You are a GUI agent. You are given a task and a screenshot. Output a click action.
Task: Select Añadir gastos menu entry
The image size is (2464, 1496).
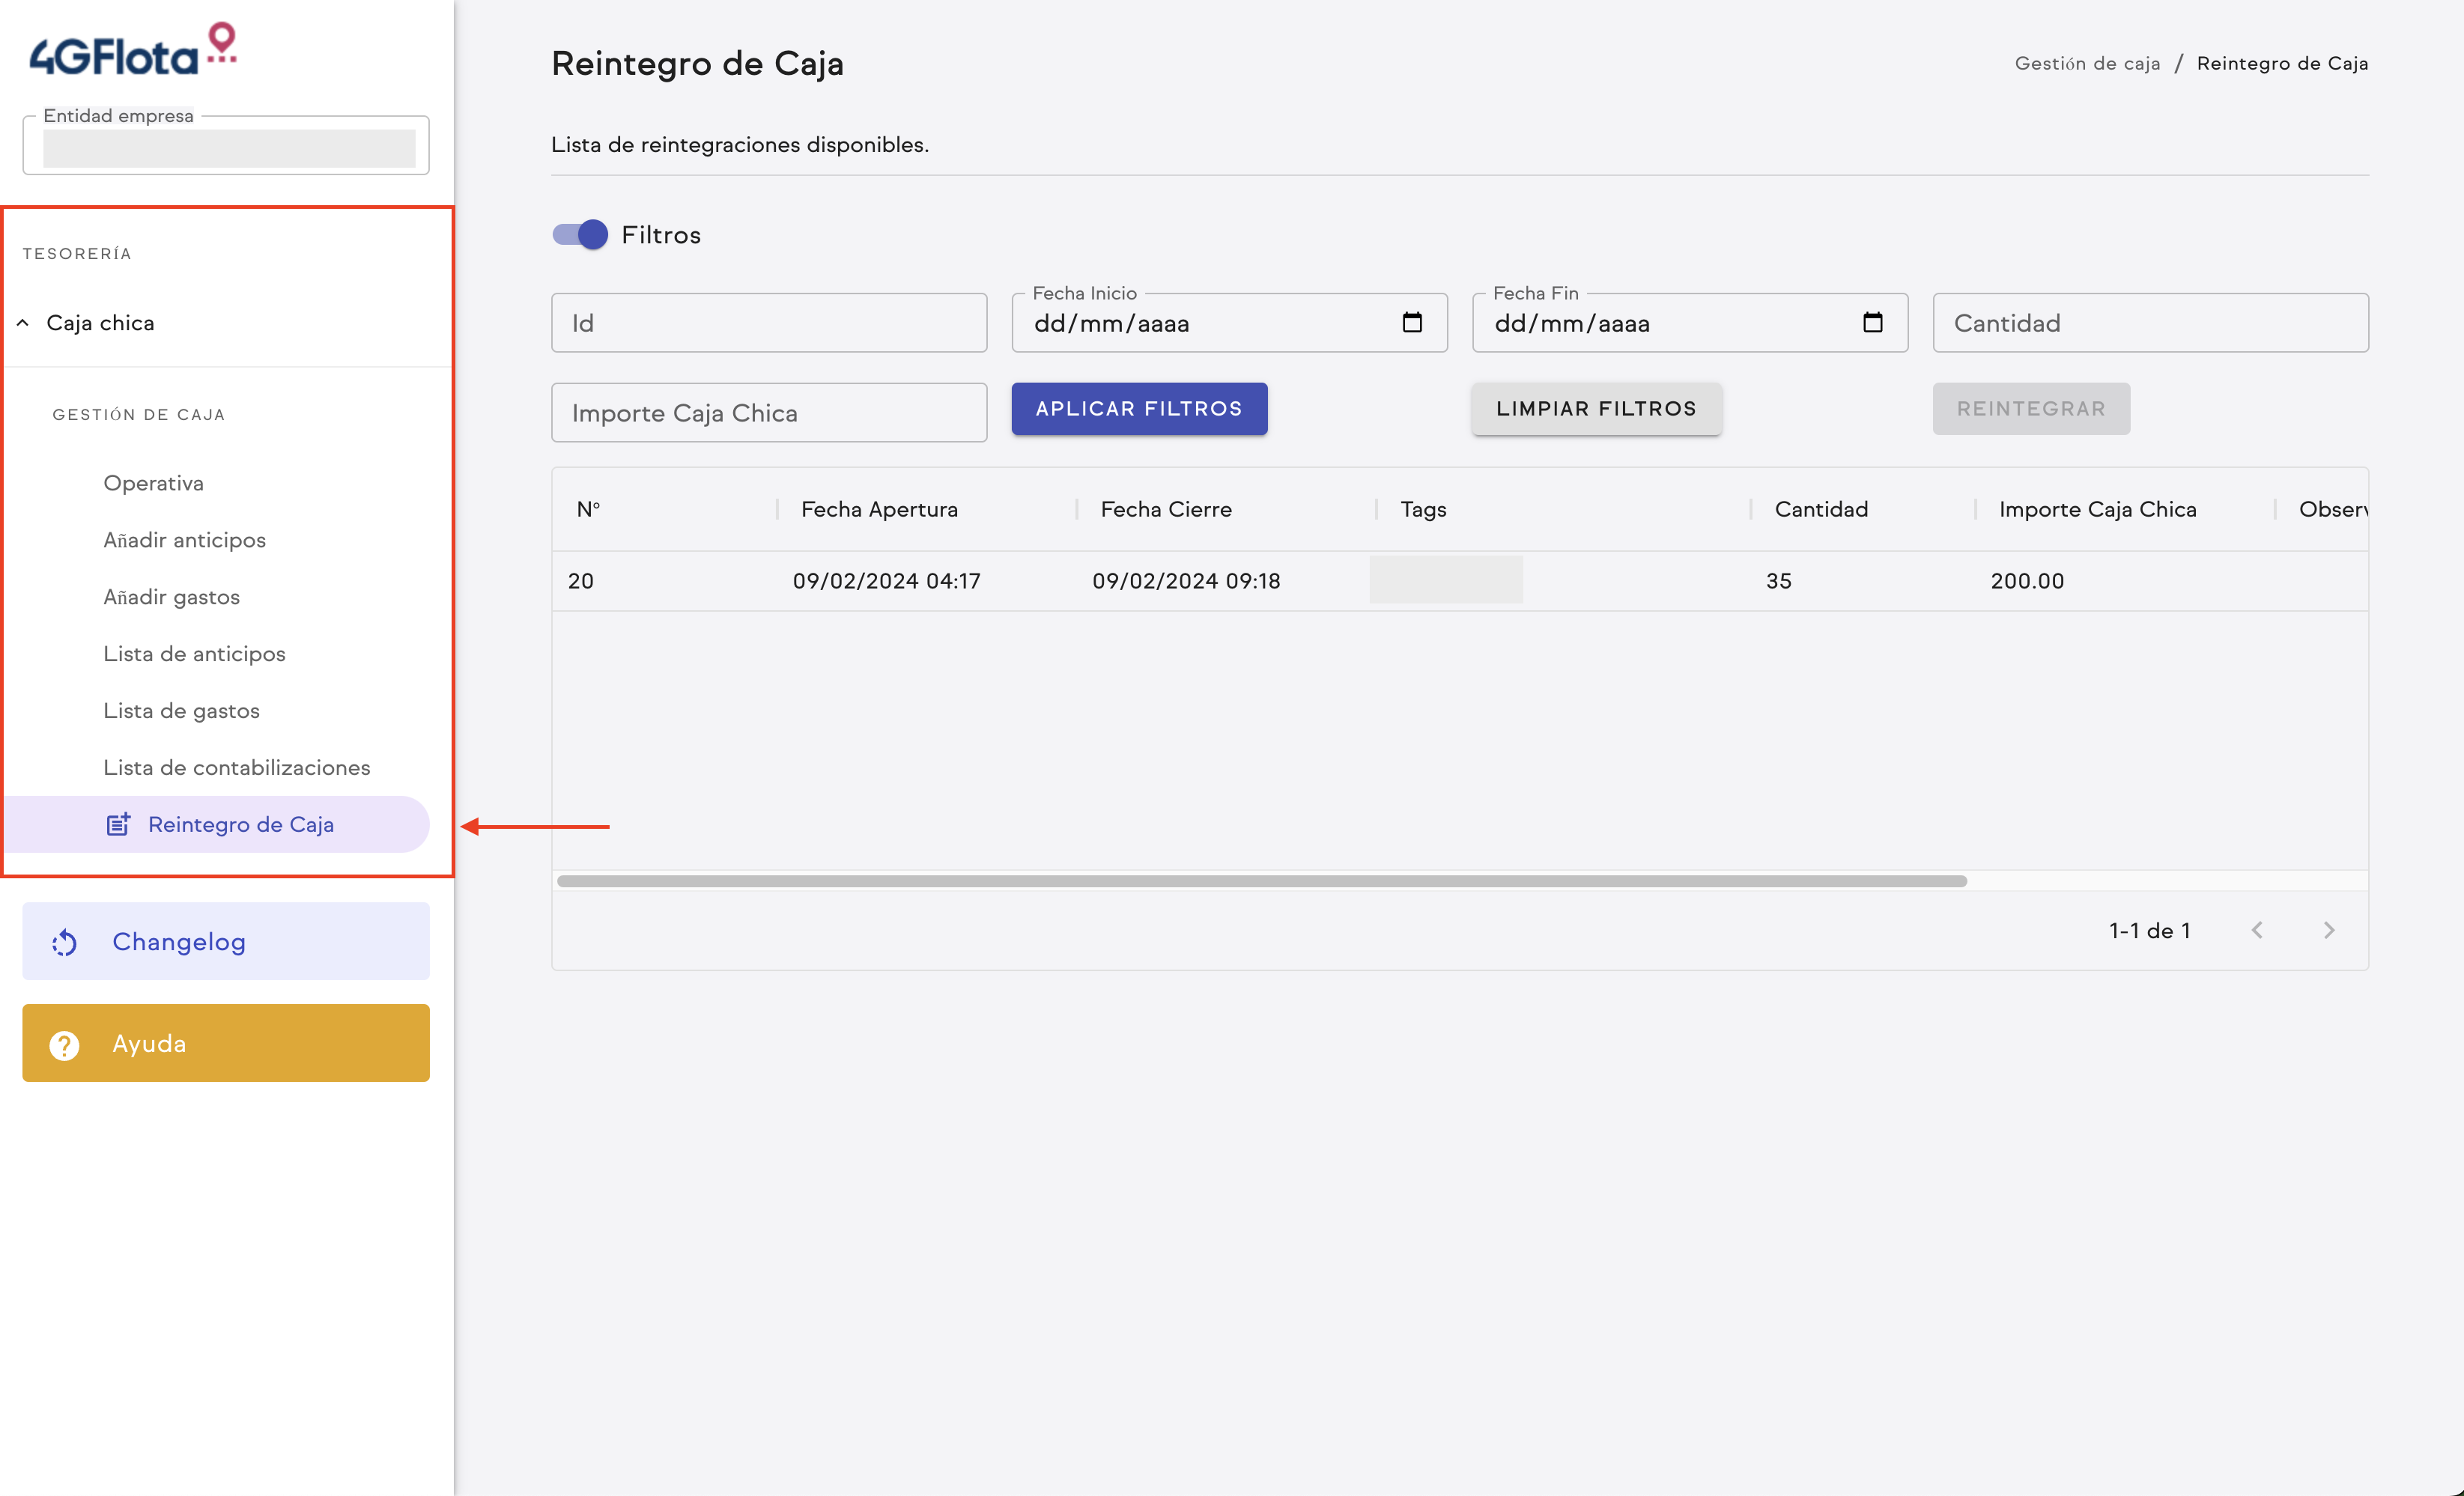171,597
